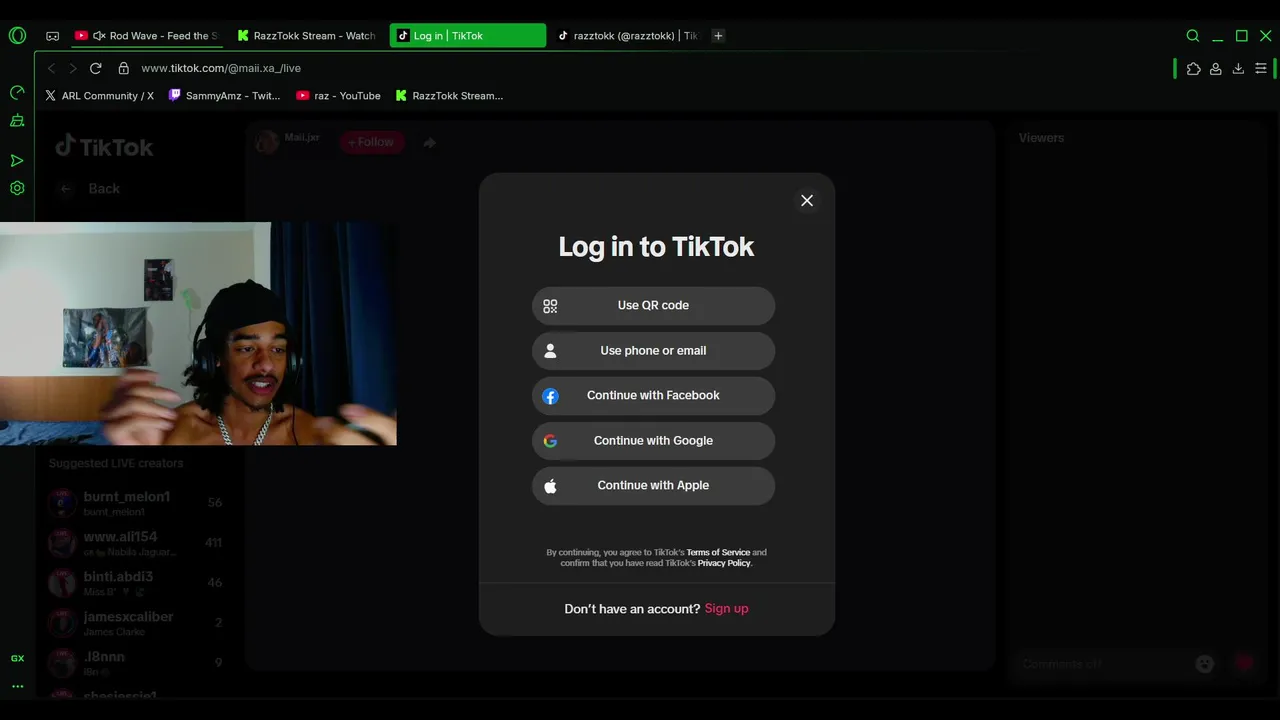Switch to the Rod Wave YouTube tab
Screen dimensions: 1280x720
pyautogui.click(x=145, y=36)
